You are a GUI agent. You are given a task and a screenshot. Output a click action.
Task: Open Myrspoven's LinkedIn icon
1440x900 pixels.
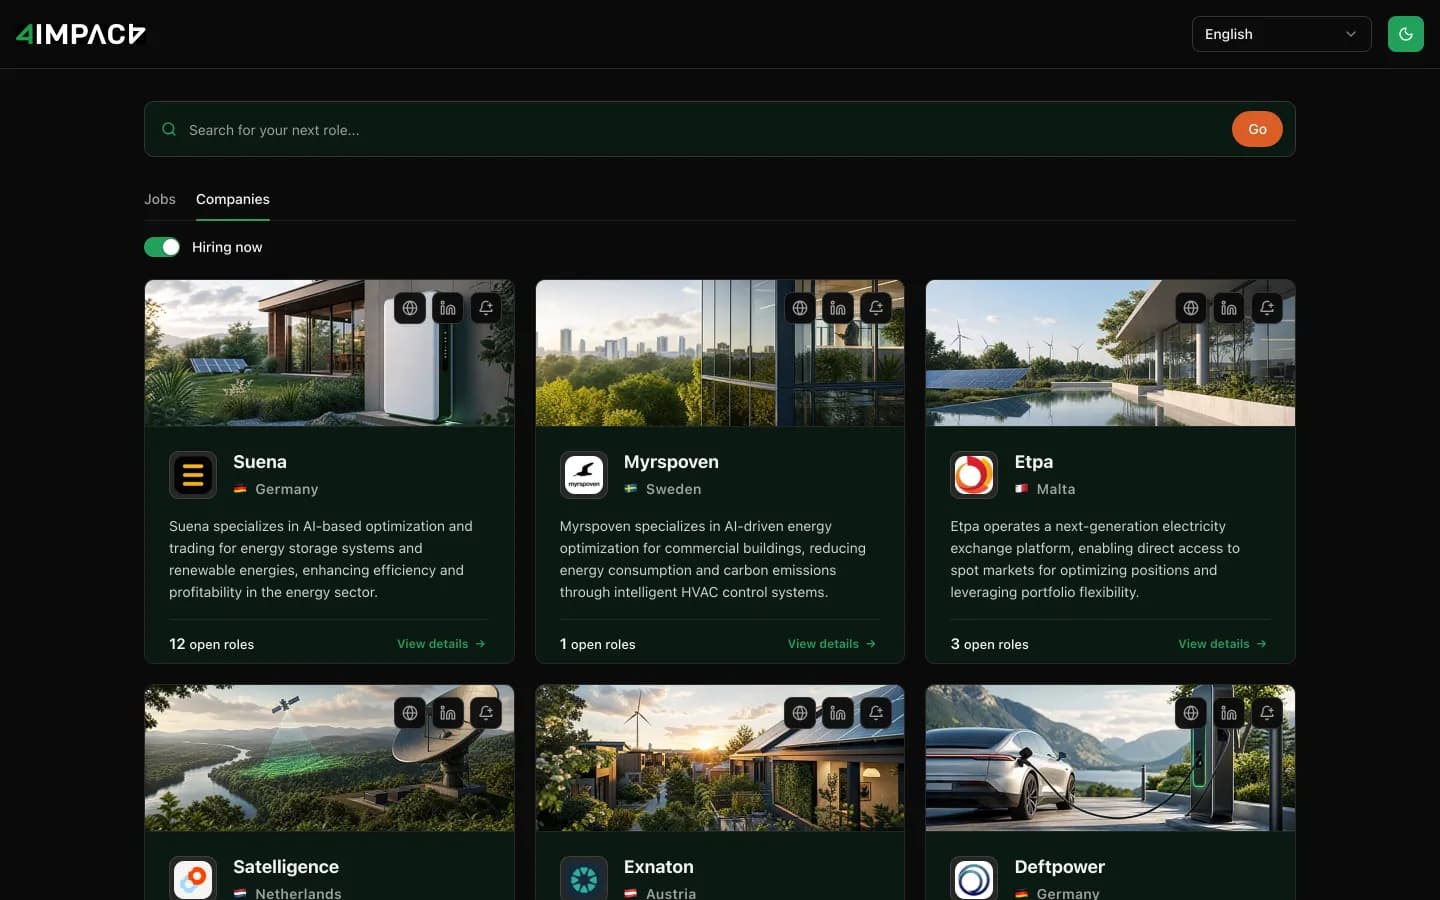[x=838, y=308]
